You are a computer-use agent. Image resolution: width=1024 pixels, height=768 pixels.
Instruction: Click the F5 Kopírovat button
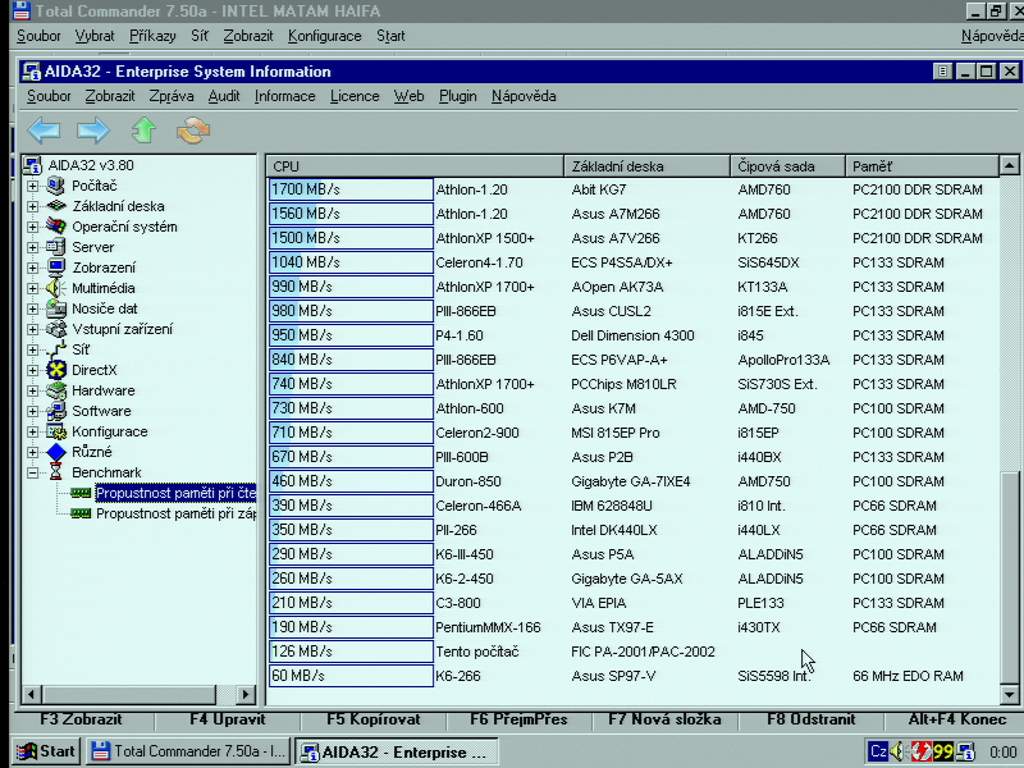click(x=374, y=720)
